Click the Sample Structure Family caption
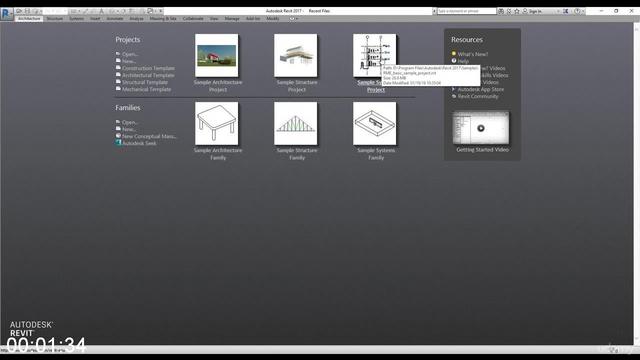This screenshot has width=640, height=360. click(x=297, y=154)
